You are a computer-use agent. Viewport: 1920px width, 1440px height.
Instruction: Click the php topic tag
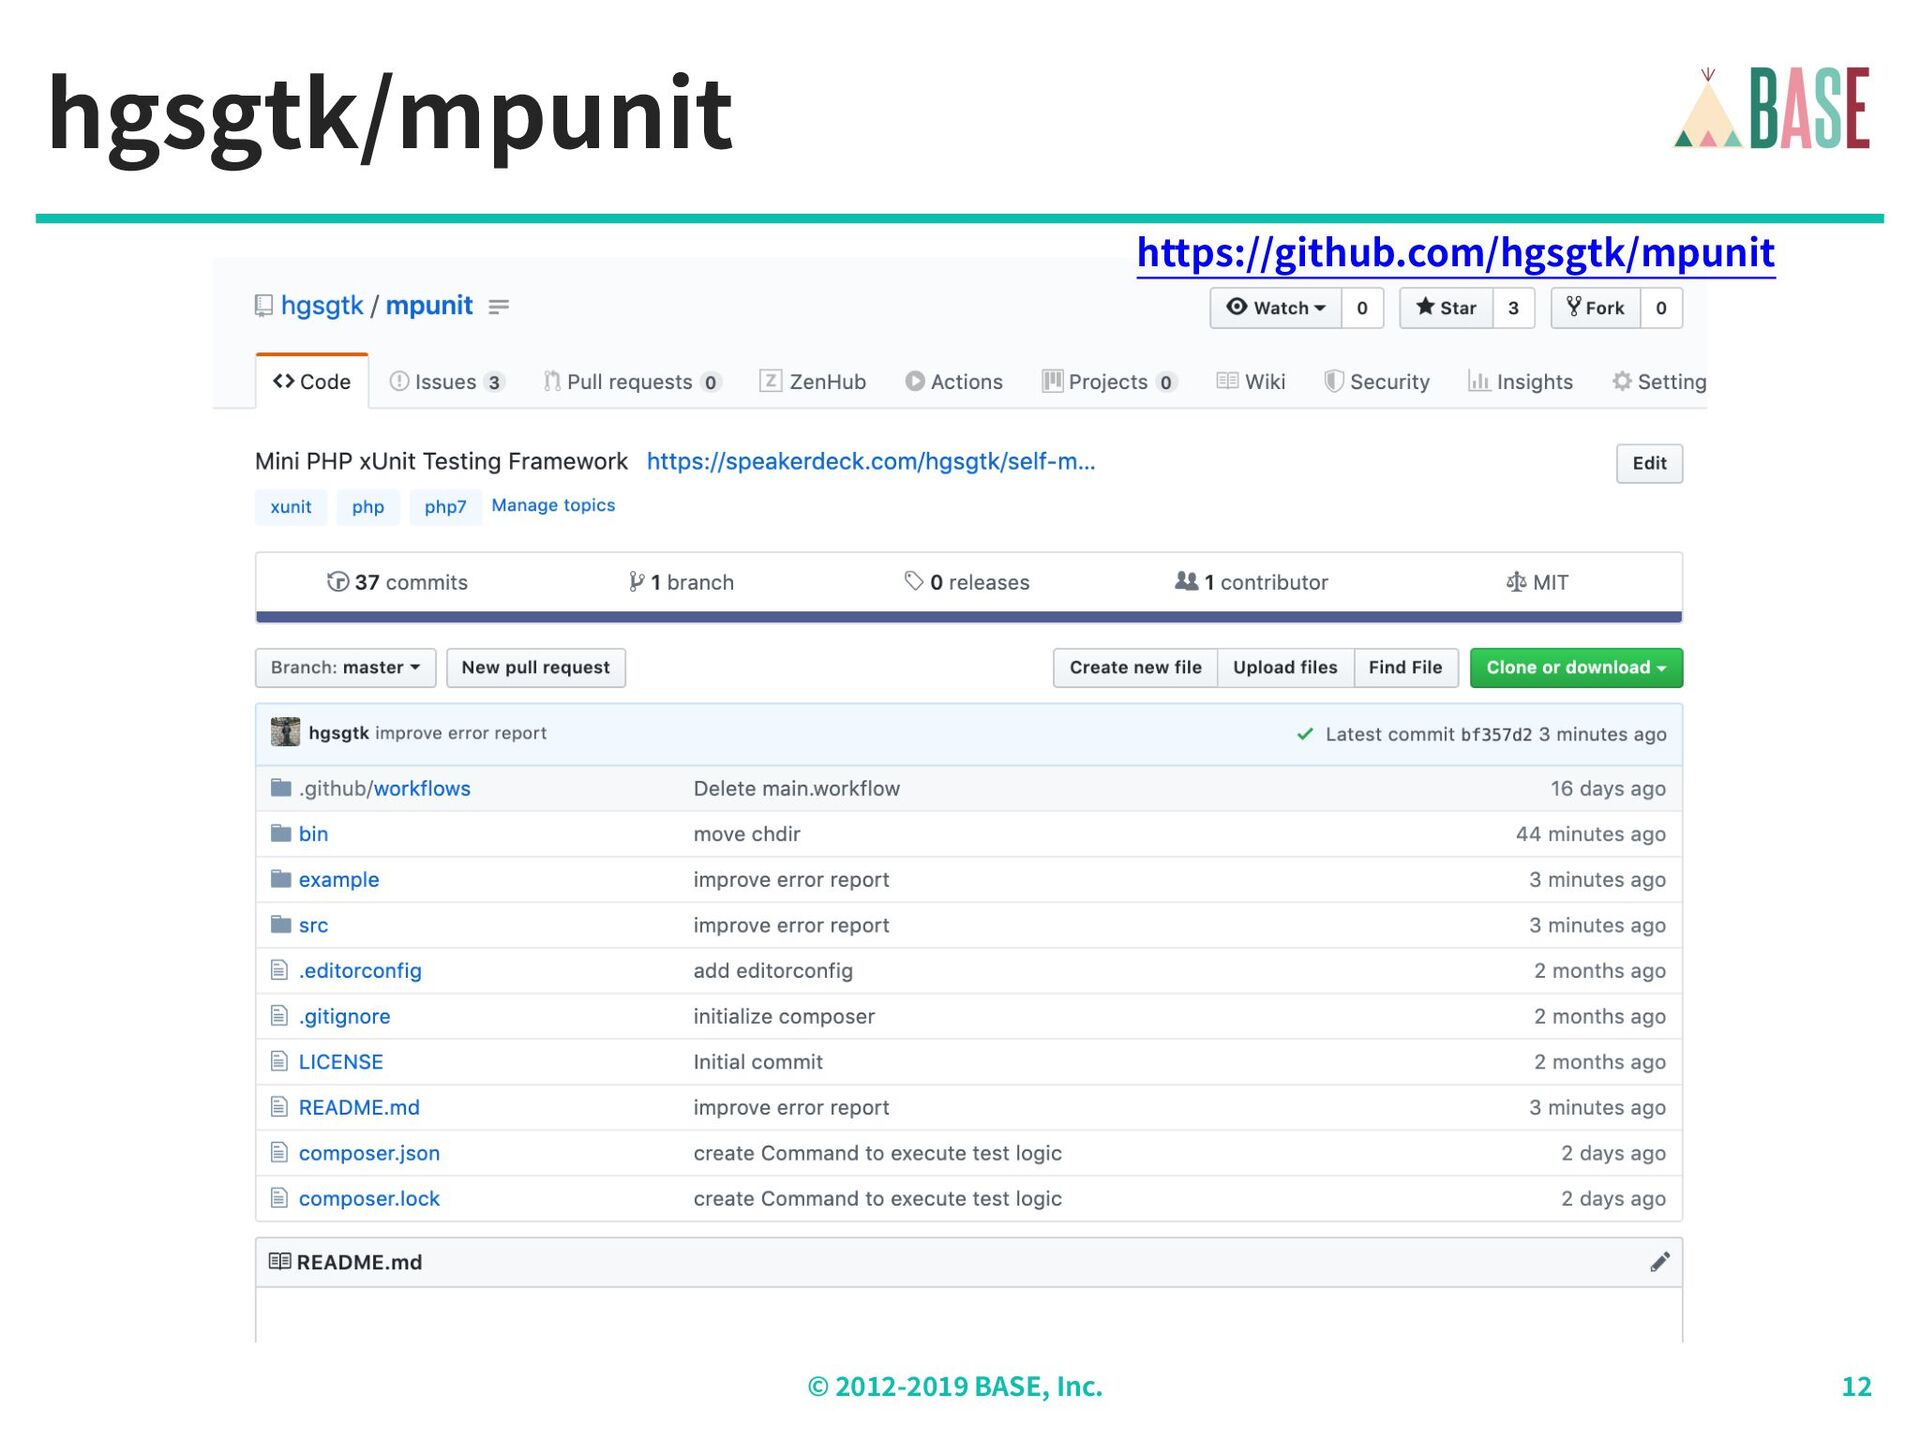(x=368, y=507)
